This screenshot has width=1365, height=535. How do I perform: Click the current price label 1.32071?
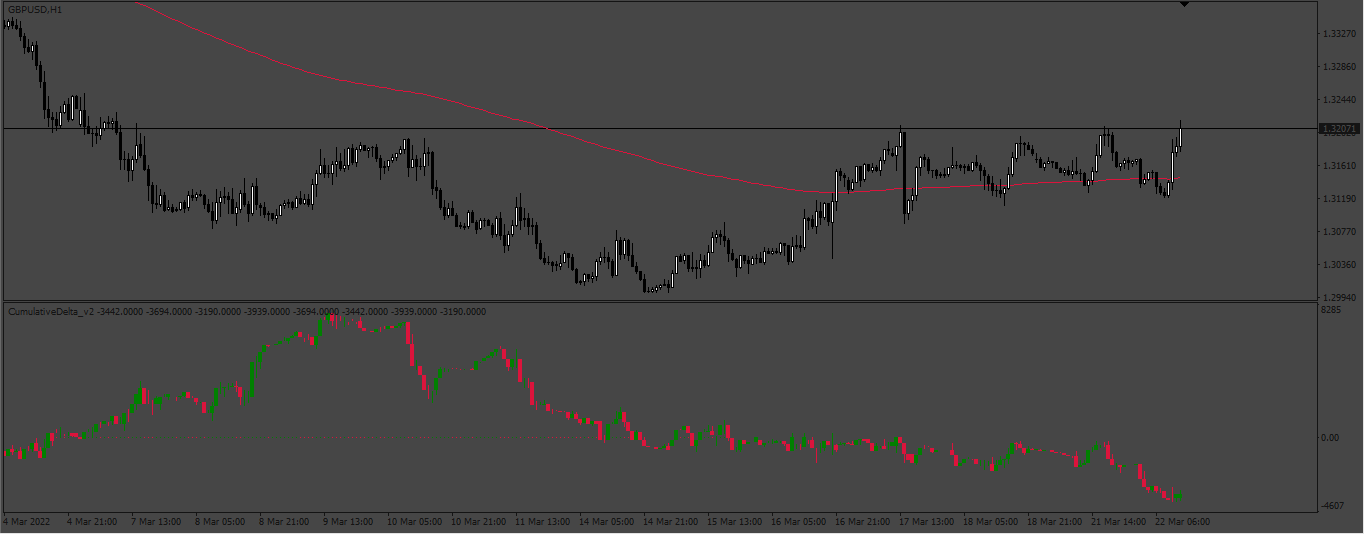pos(1339,129)
